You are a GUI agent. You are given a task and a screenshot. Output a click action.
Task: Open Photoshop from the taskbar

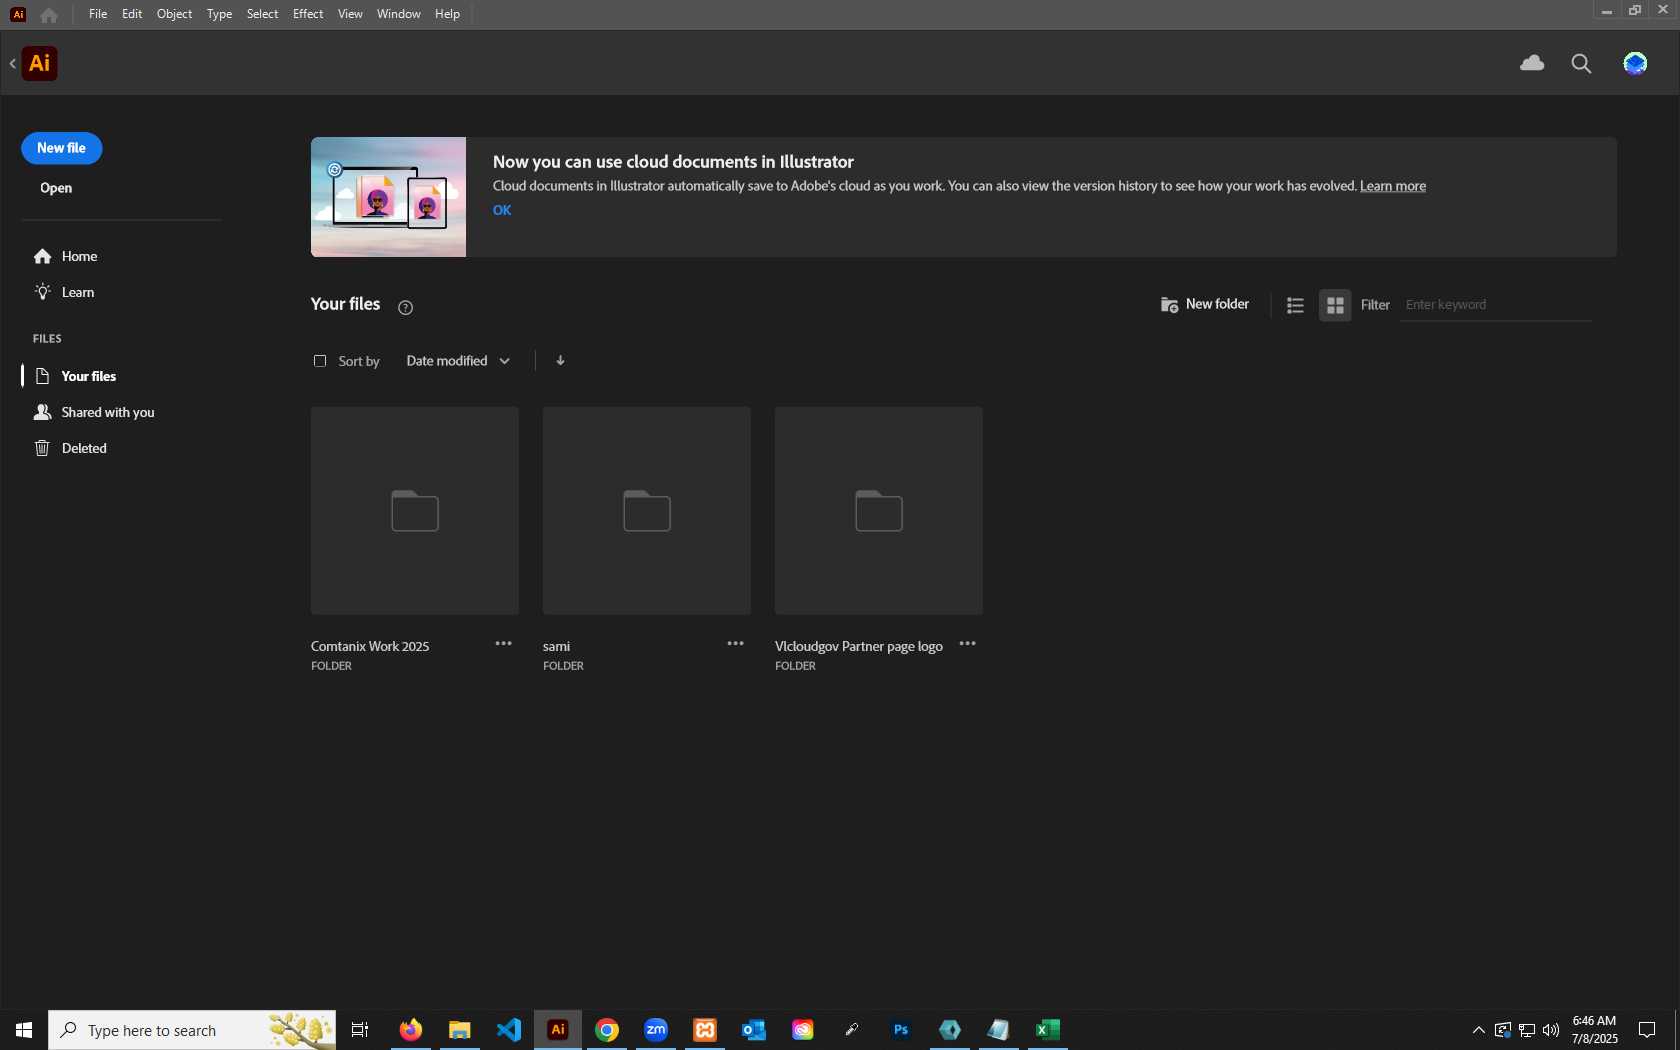tap(900, 1030)
